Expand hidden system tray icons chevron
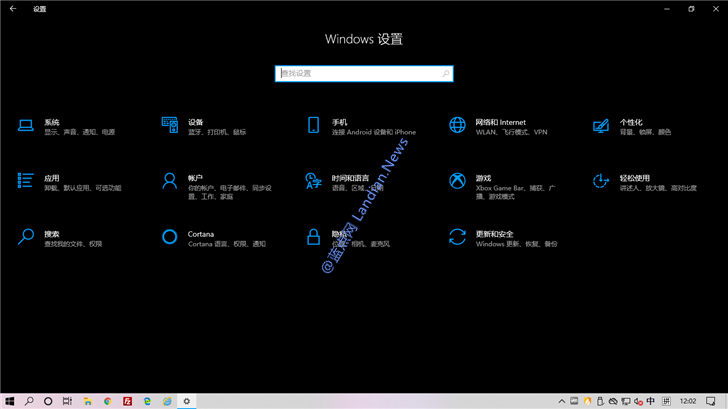The height and width of the screenshot is (409, 728). (562, 401)
